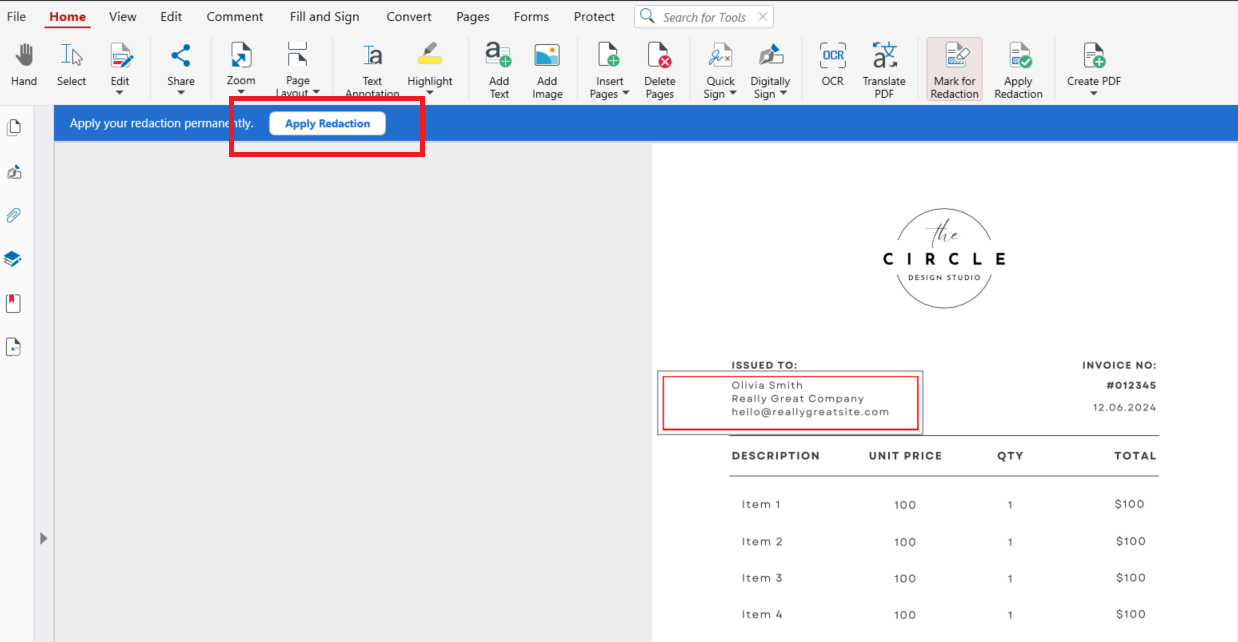Image resolution: width=1238 pixels, height=642 pixels.
Task: Select the Home tab
Action: (68, 16)
